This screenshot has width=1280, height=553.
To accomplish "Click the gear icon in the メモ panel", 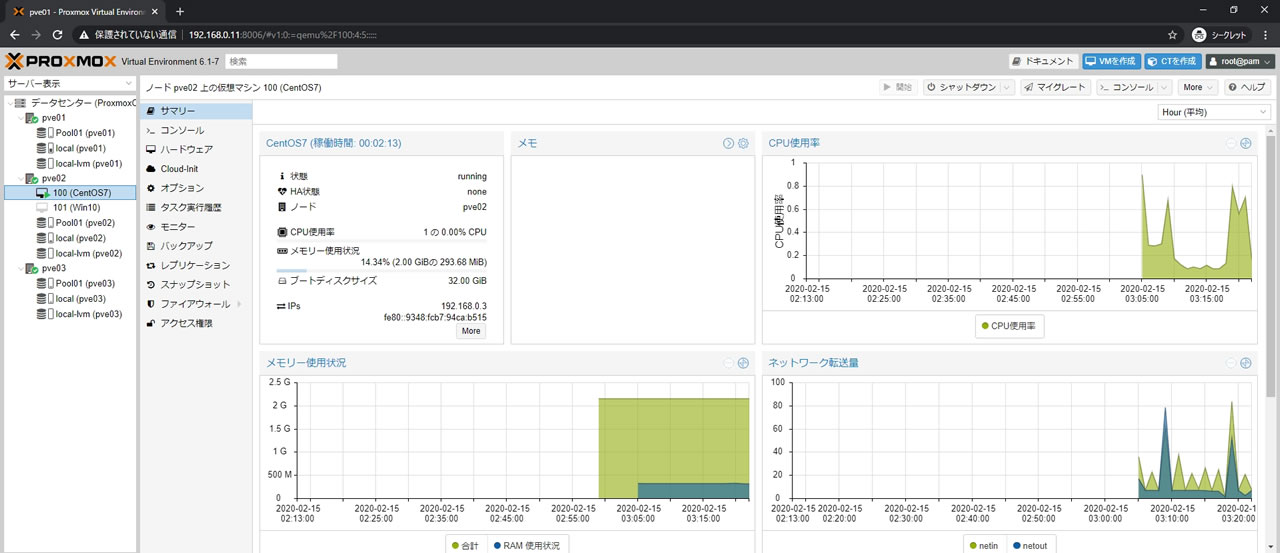I will pos(743,144).
